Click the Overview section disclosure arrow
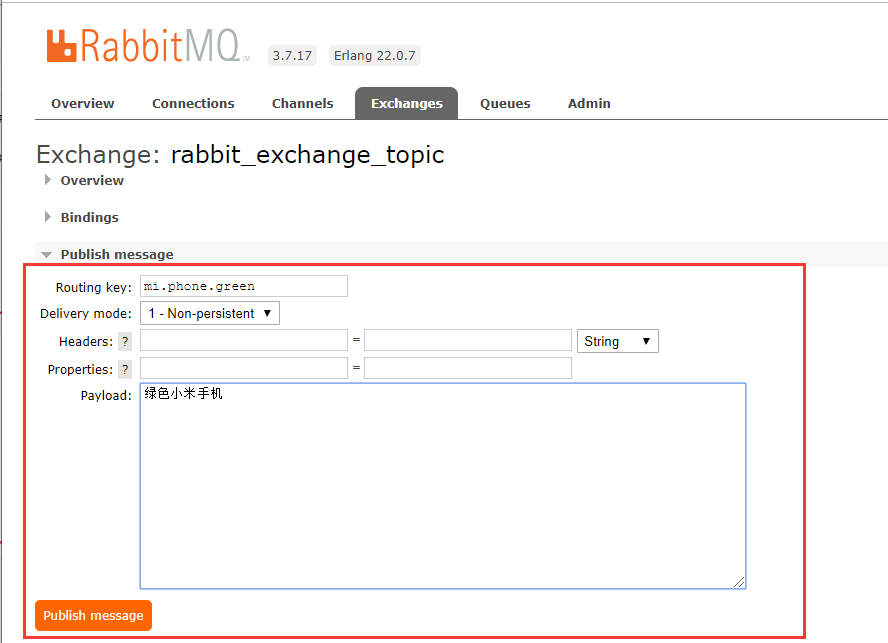 tap(47, 180)
